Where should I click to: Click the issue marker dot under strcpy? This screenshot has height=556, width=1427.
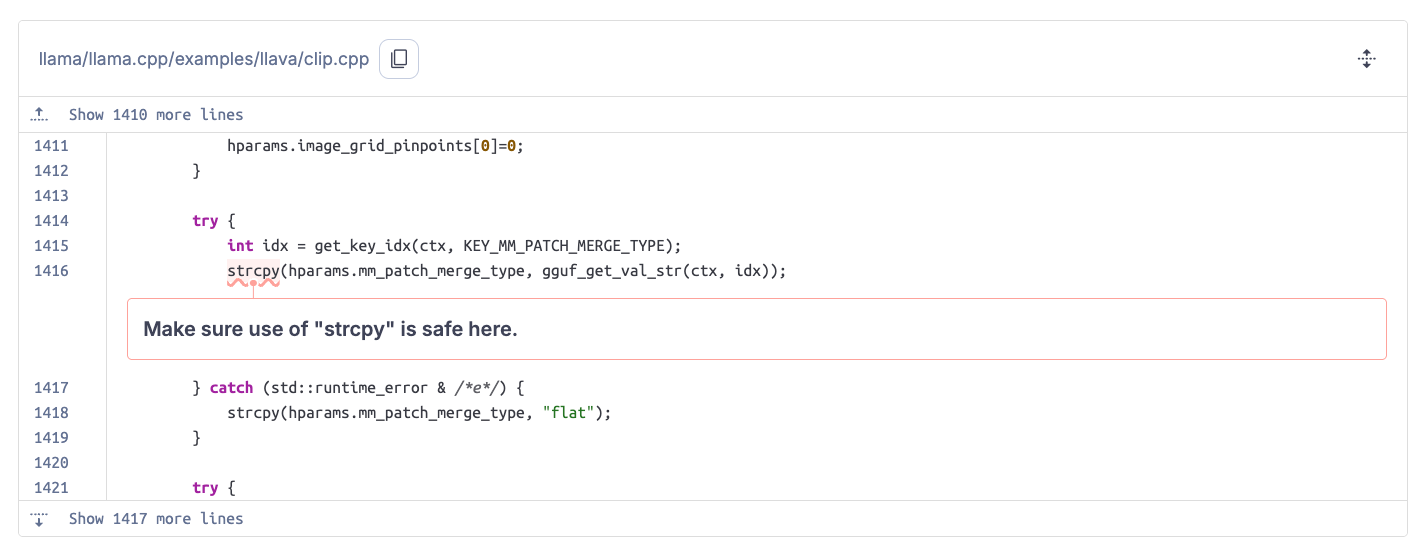coord(253,283)
